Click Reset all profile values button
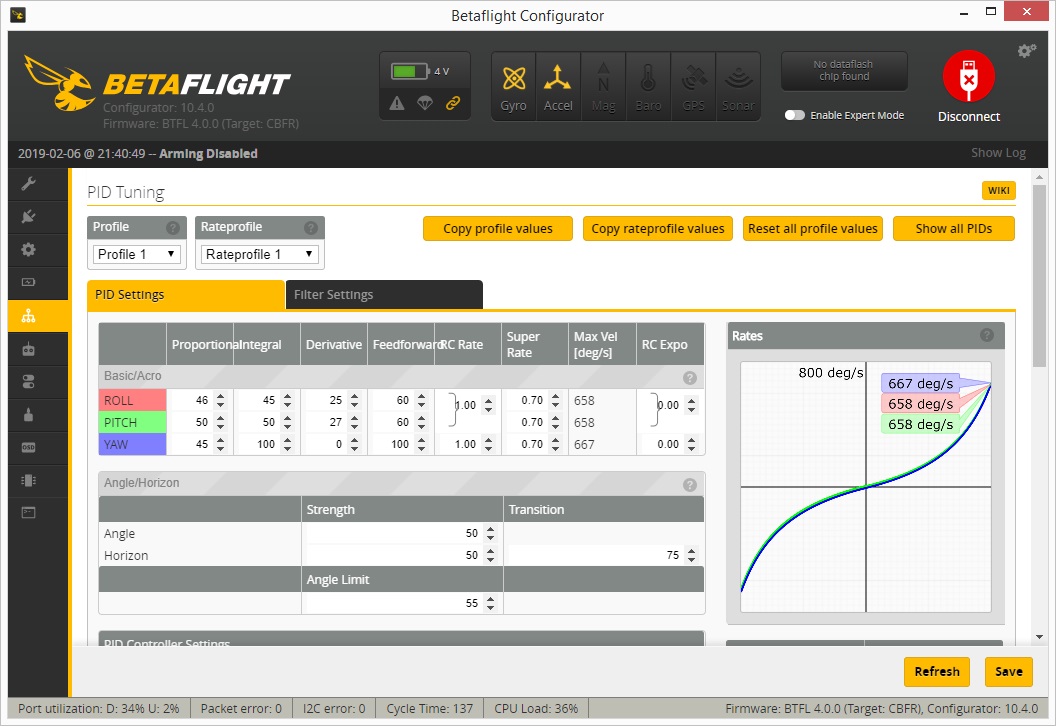 pyautogui.click(x=813, y=228)
